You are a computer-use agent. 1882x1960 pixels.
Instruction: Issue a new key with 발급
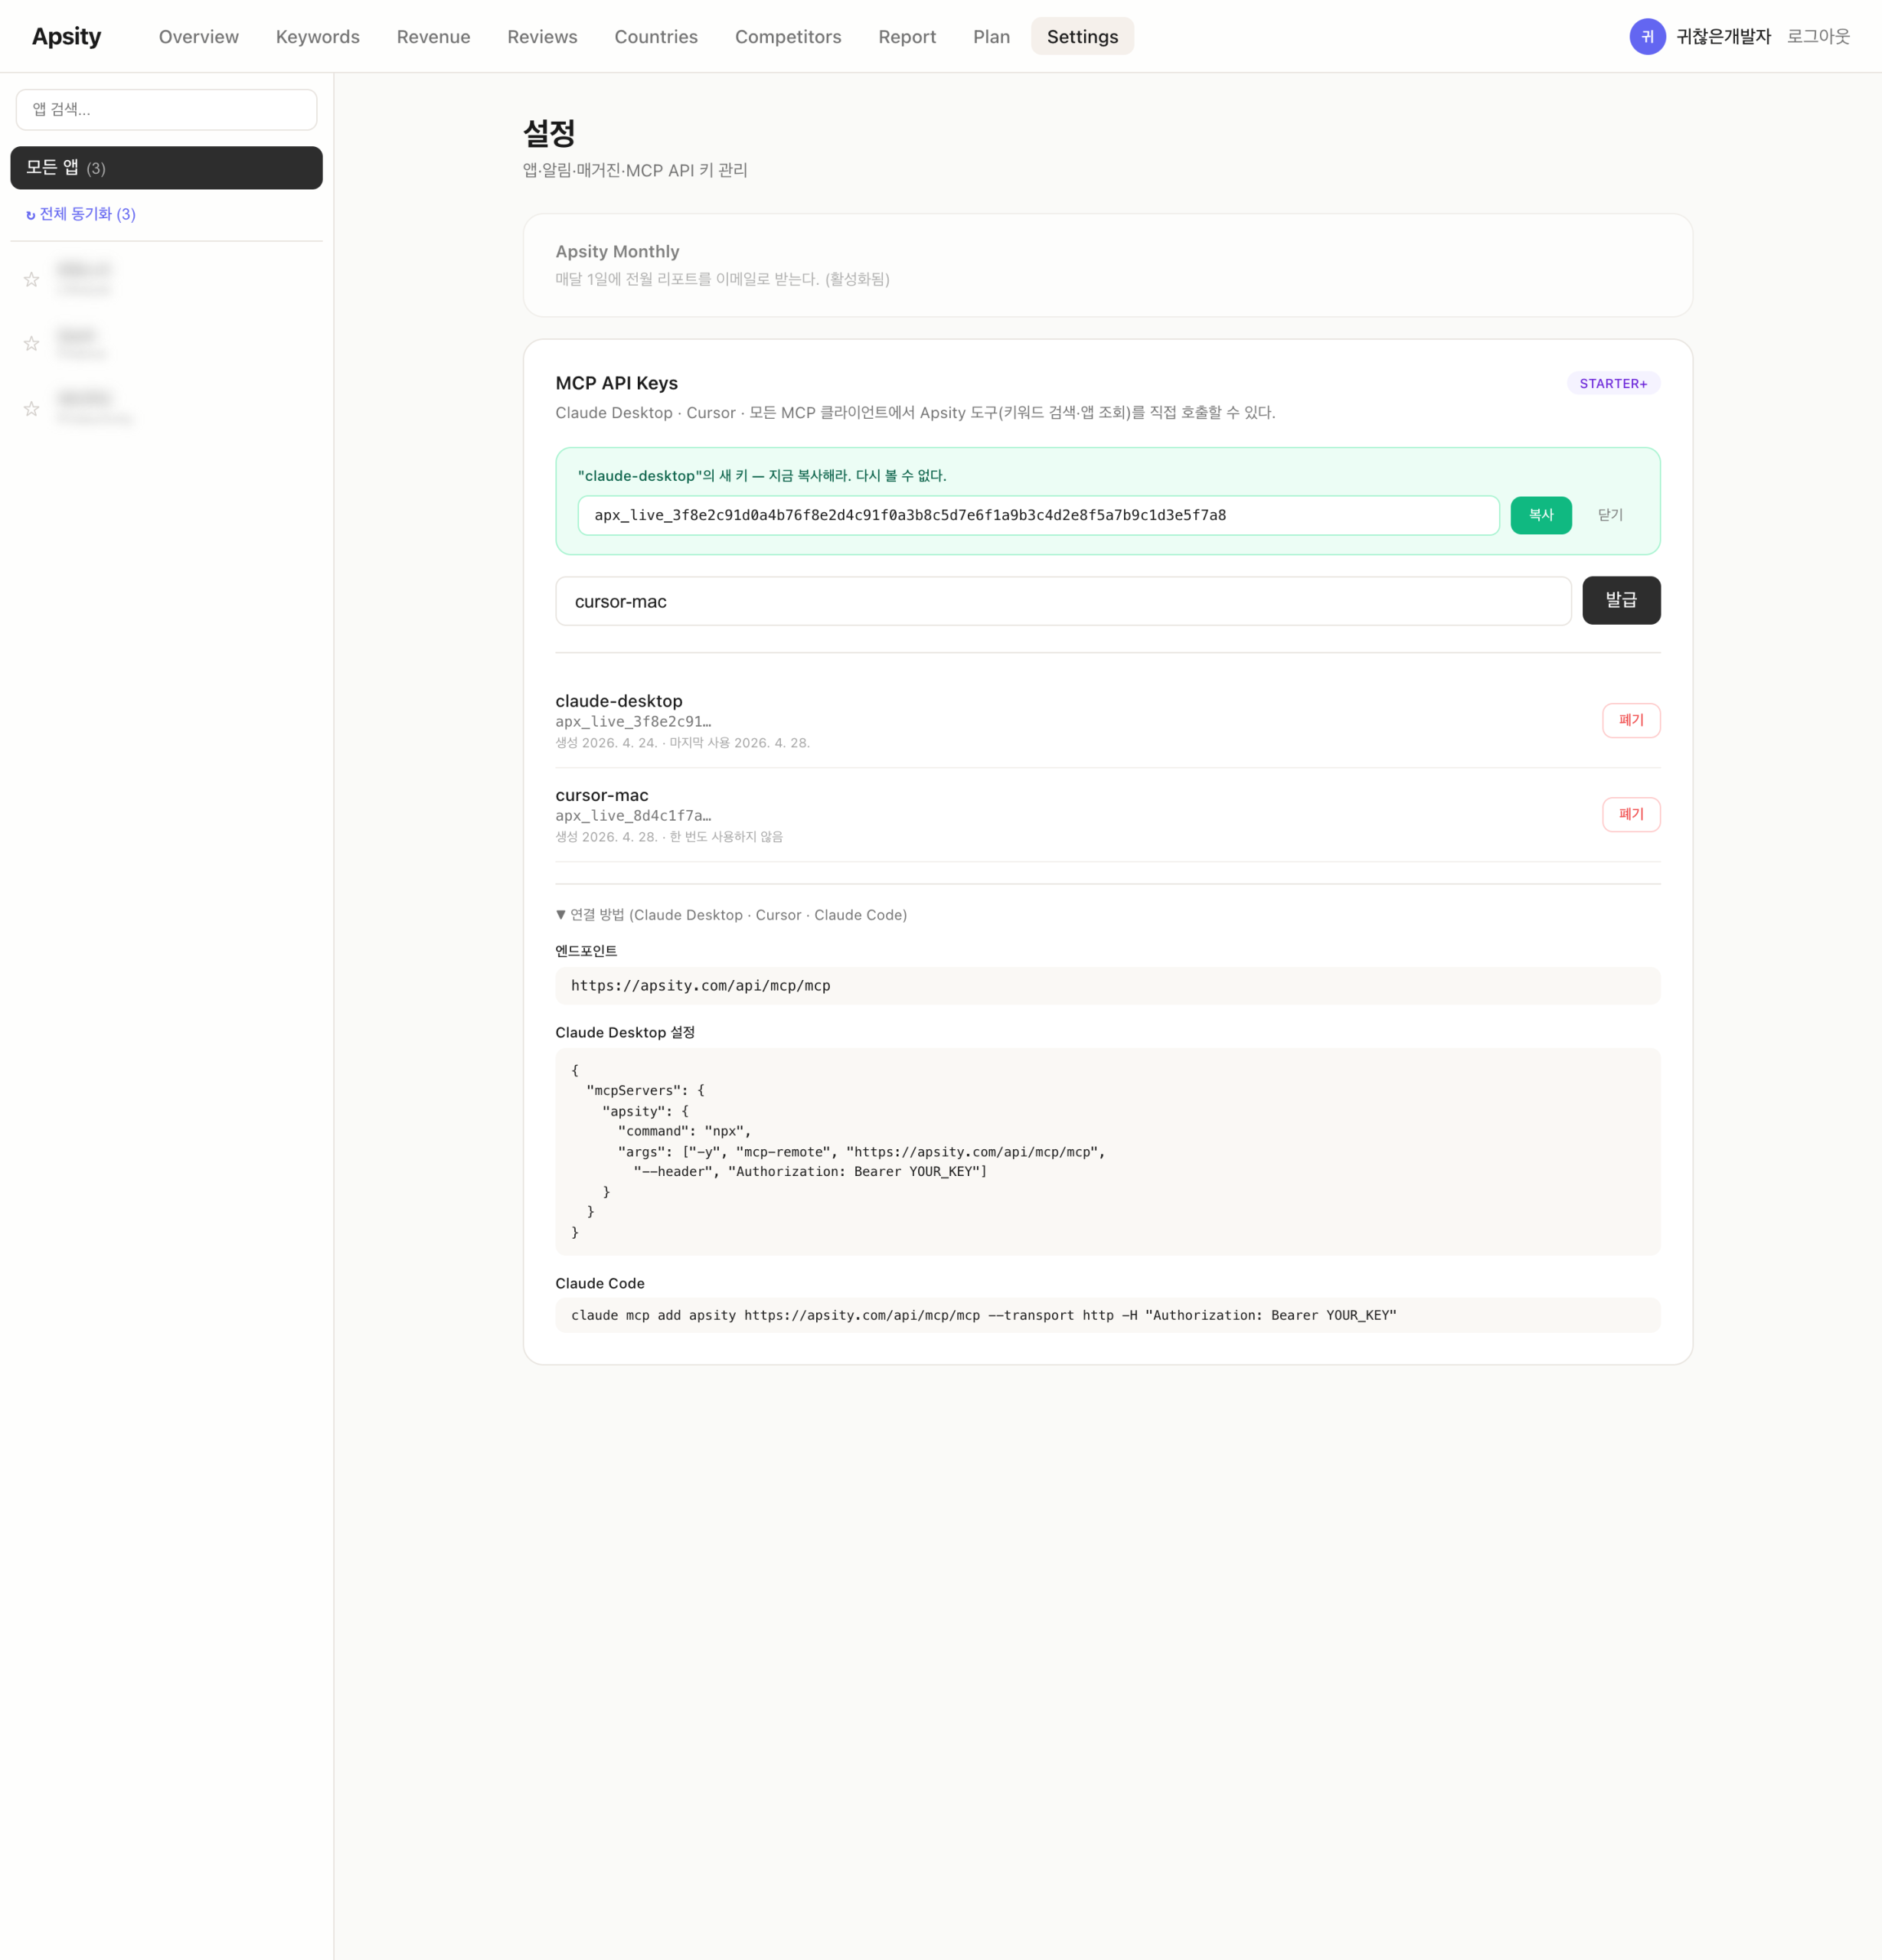click(1622, 600)
